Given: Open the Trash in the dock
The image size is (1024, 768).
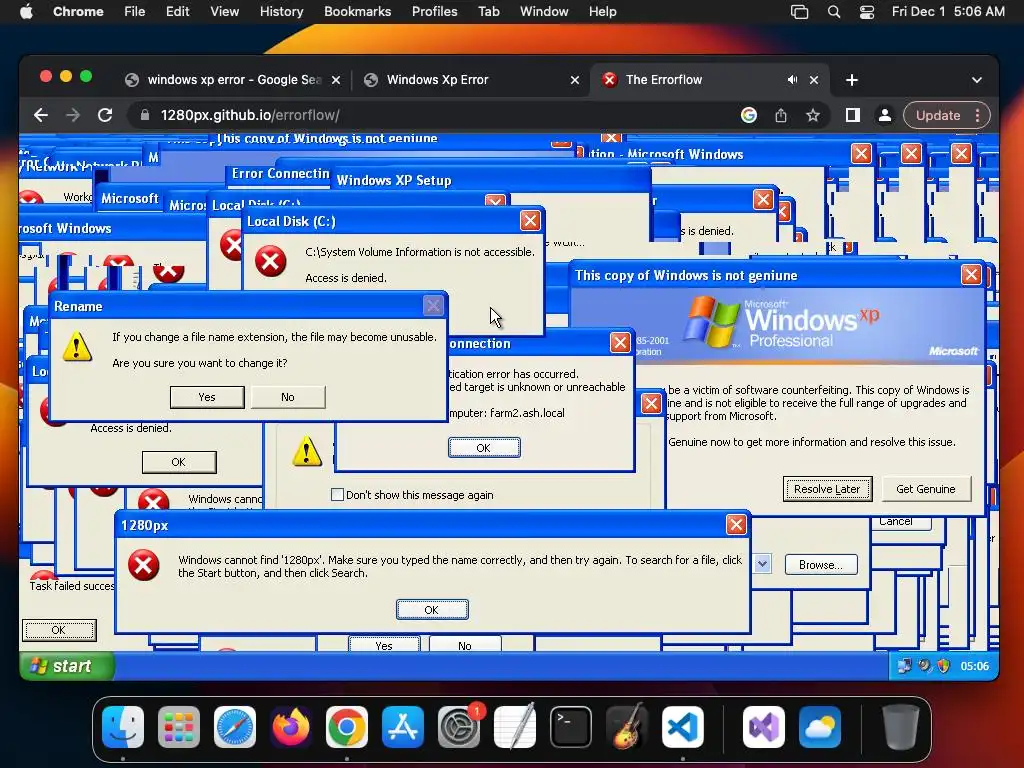Looking at the screenshot, I should tap(900, 727).
